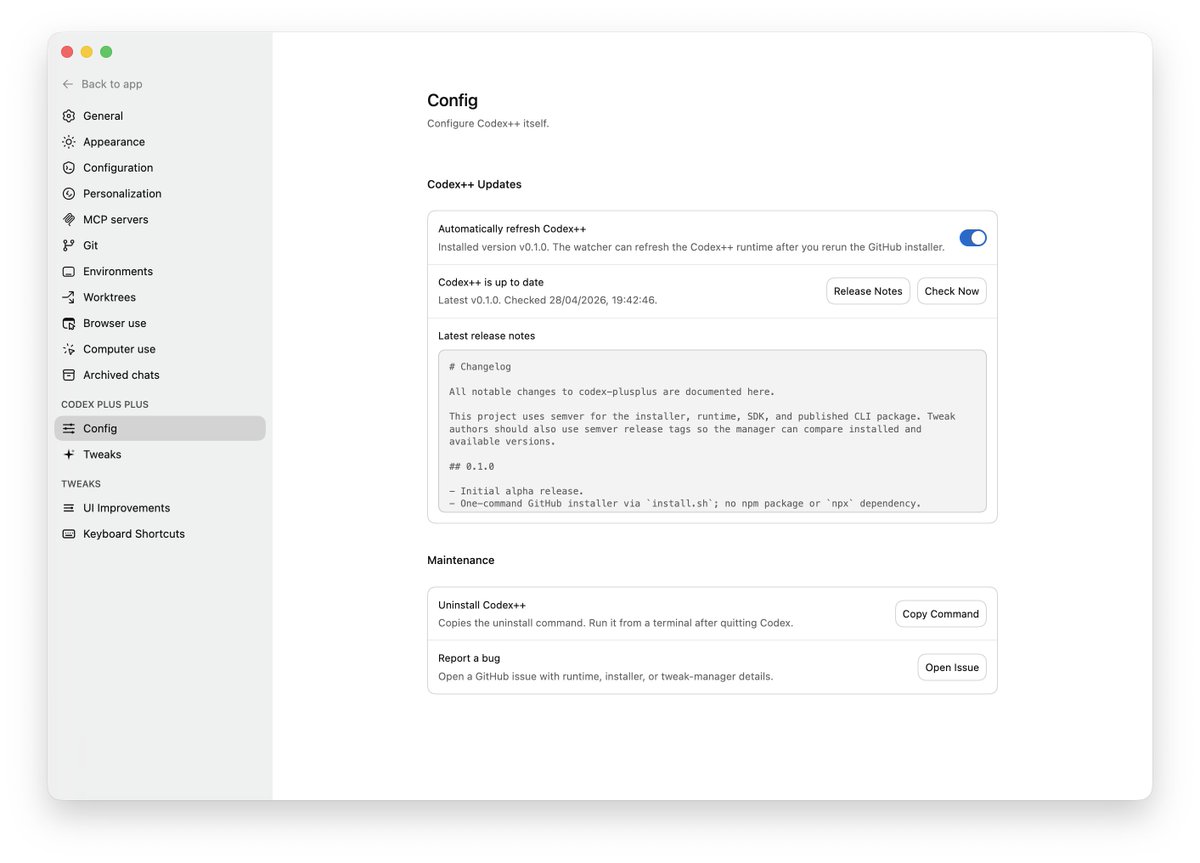This screenshot has height=863, width=1200.
Task: Click Check Now button
Action: tap(952, 291)
